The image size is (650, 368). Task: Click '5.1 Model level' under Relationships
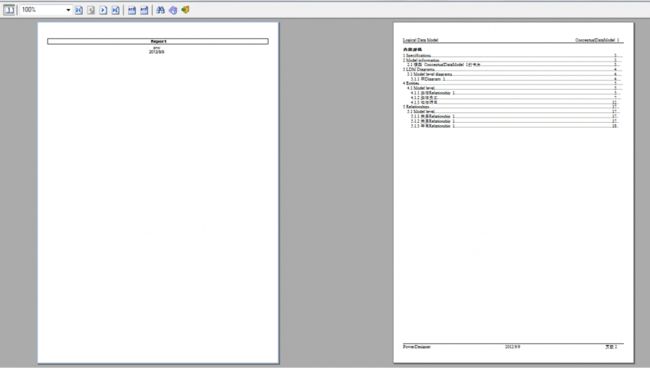pos(421,111)
